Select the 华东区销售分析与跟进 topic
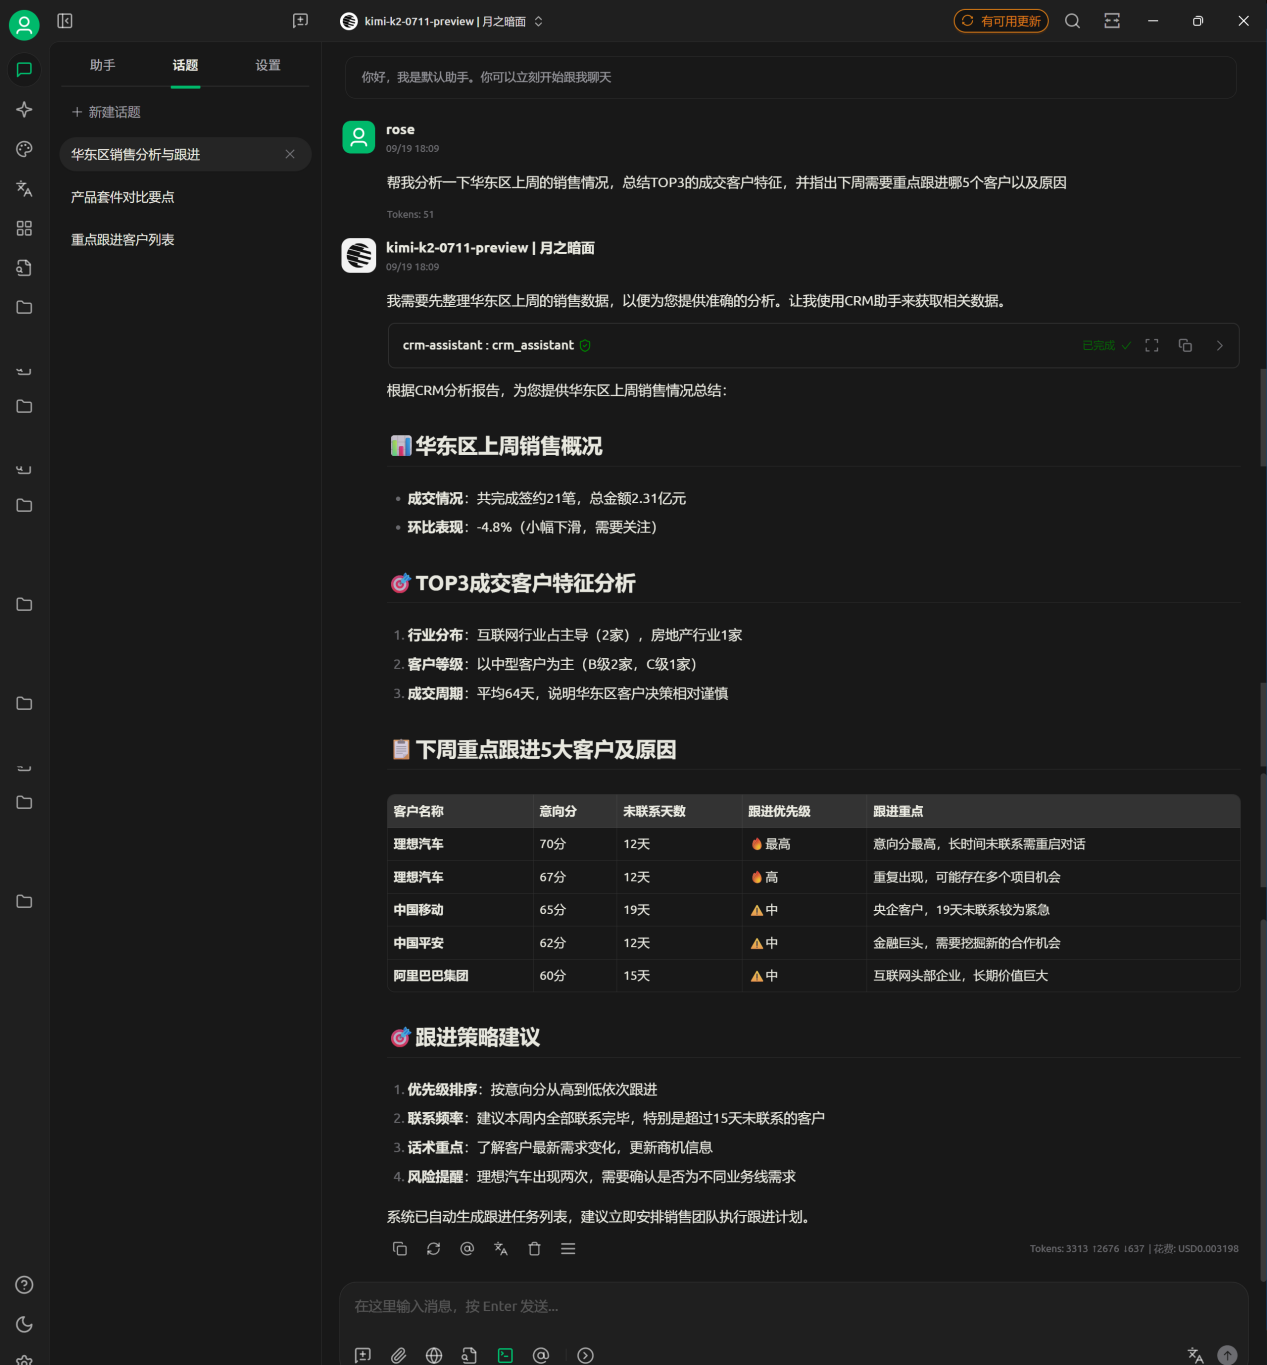 click(185, 154)
